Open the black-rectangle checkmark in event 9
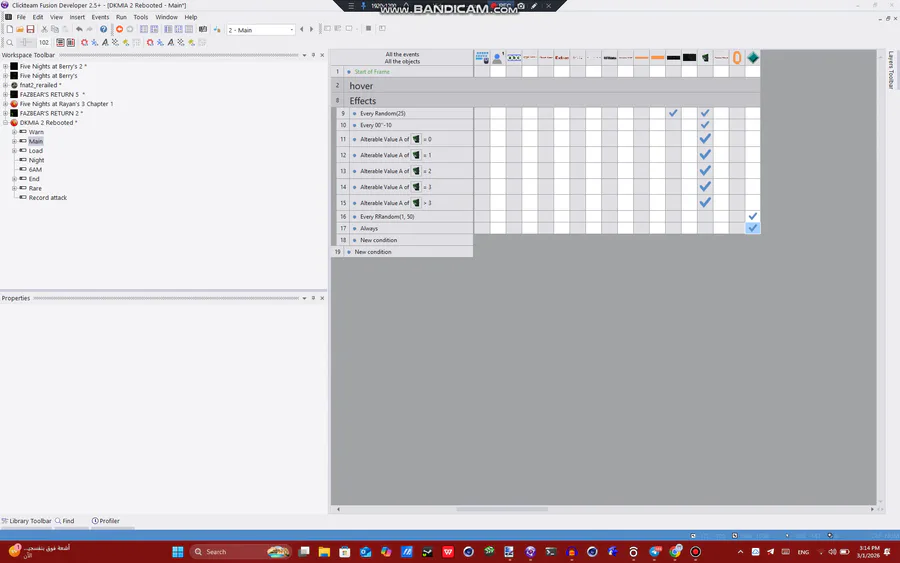The width and height of the screenshot is (900, 563). (673, 113)
